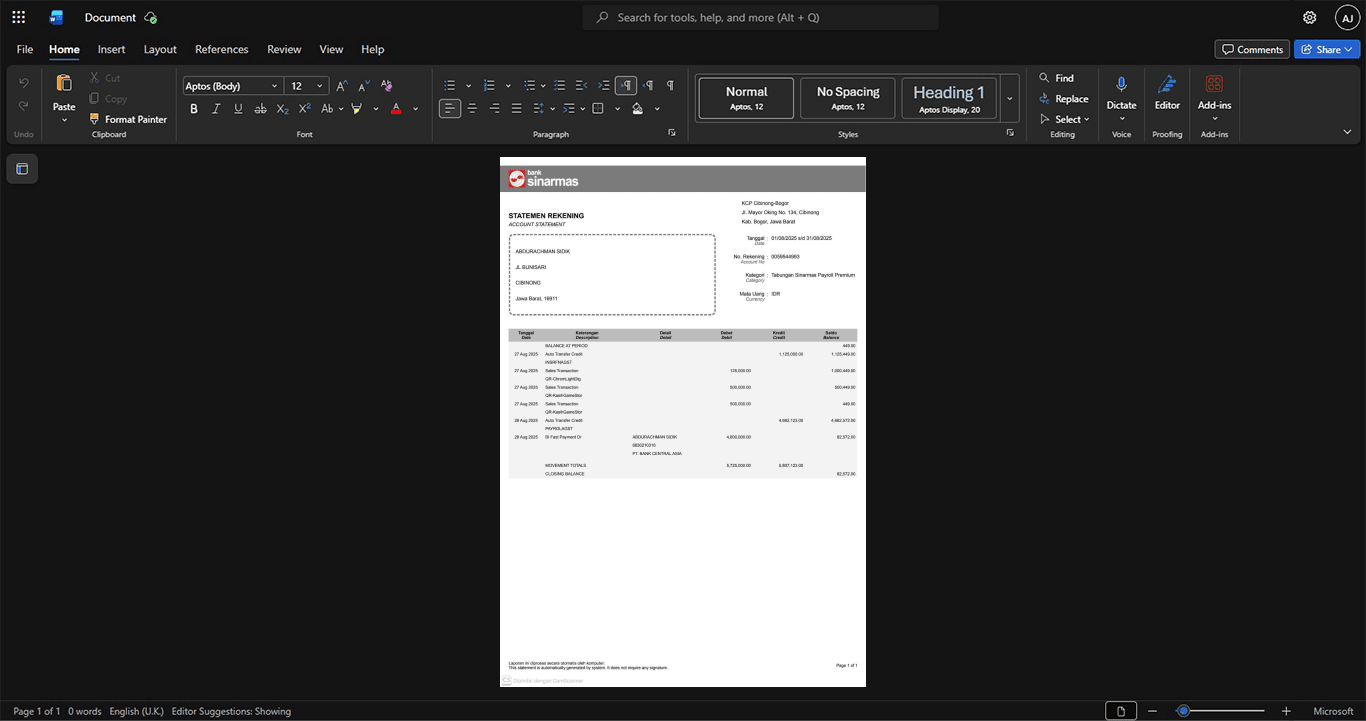Click Replace in Editing group
This screenshot has width=1366, height=721.
[1063, 98]
